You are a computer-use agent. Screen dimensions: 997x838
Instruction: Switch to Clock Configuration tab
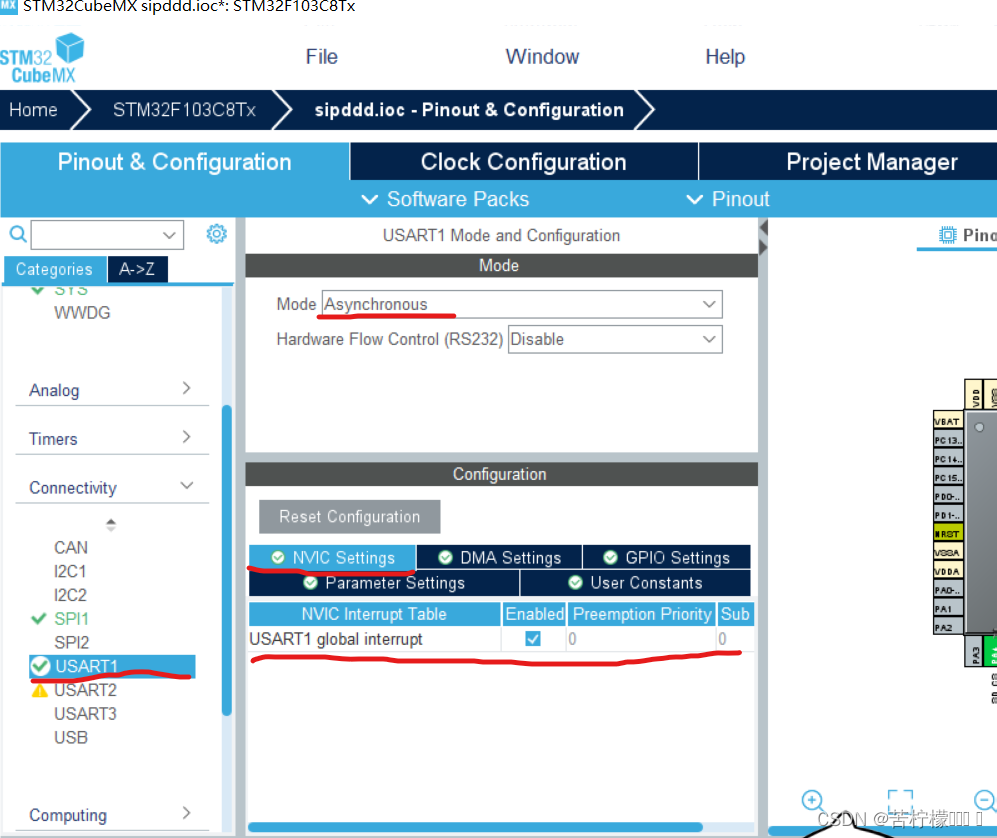(x=523, y=162)
